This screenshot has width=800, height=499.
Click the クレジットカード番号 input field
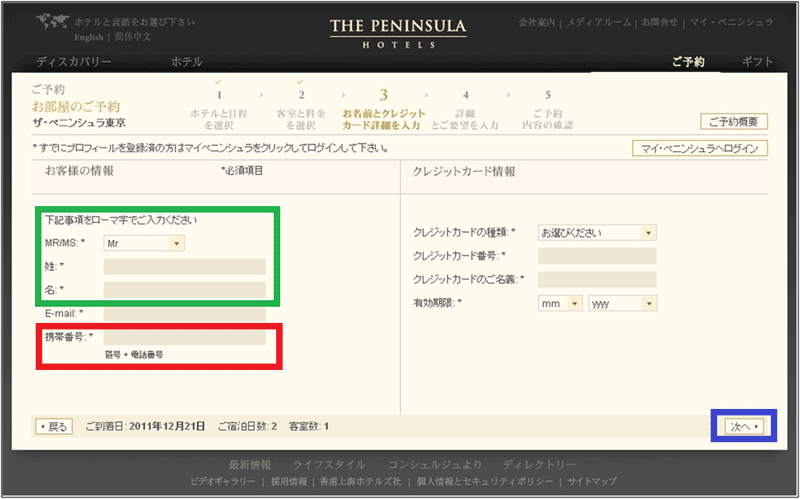click(x=597, y=256)
